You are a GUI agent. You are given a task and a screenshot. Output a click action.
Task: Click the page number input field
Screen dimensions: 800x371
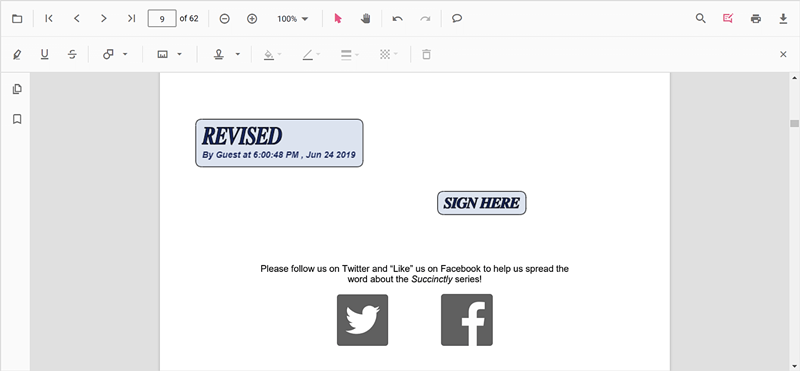click(162, 18)
